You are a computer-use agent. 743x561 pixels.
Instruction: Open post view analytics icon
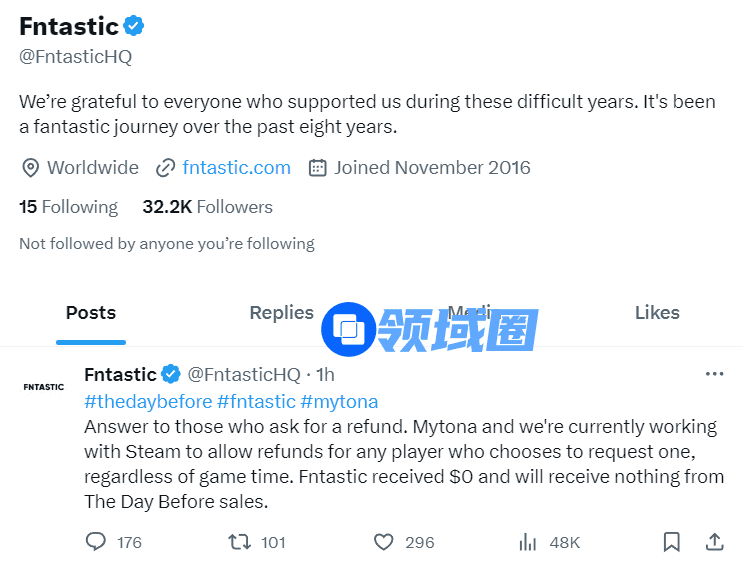click(528, 542)
